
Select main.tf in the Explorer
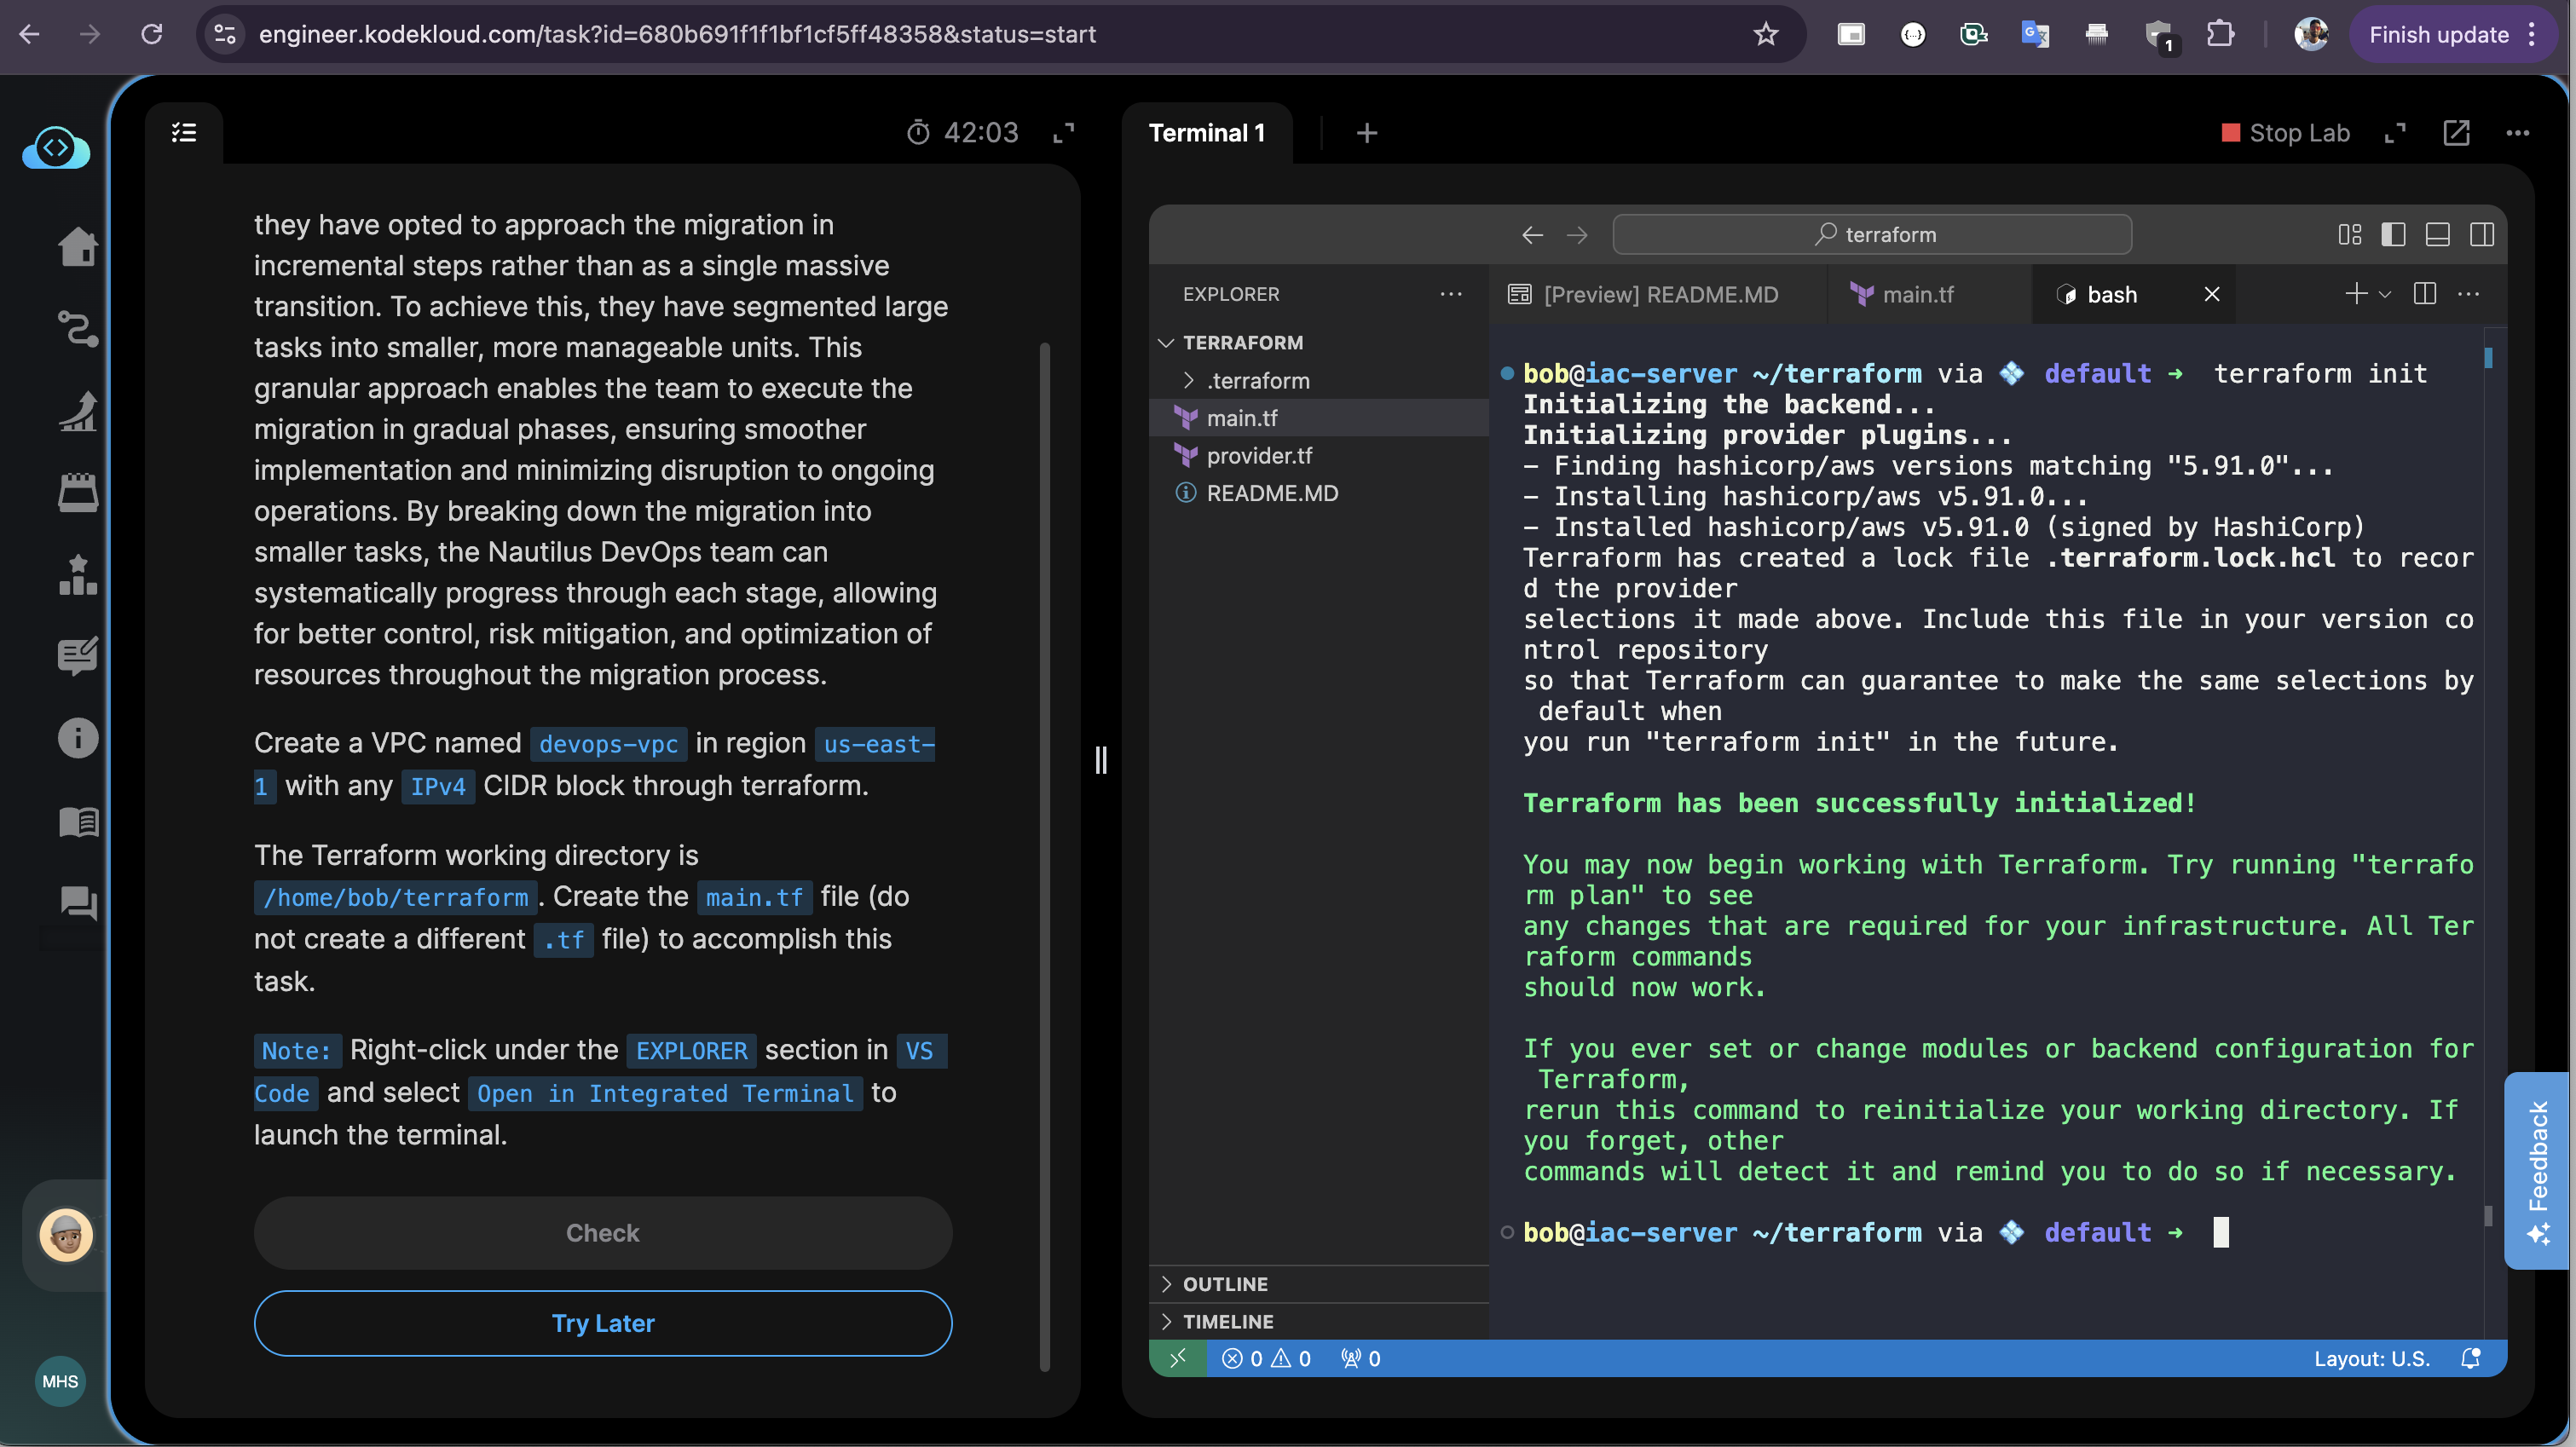[x=1242, y=418]
